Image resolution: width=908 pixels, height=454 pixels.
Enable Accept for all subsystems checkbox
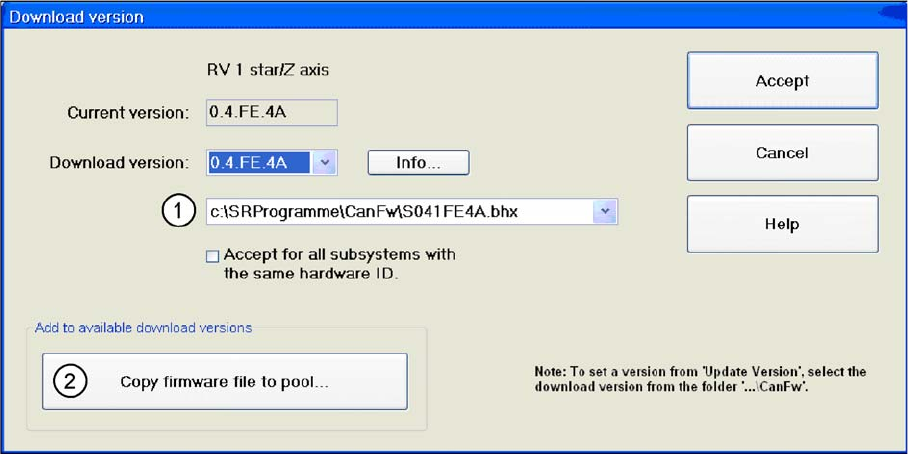[213, 256]
